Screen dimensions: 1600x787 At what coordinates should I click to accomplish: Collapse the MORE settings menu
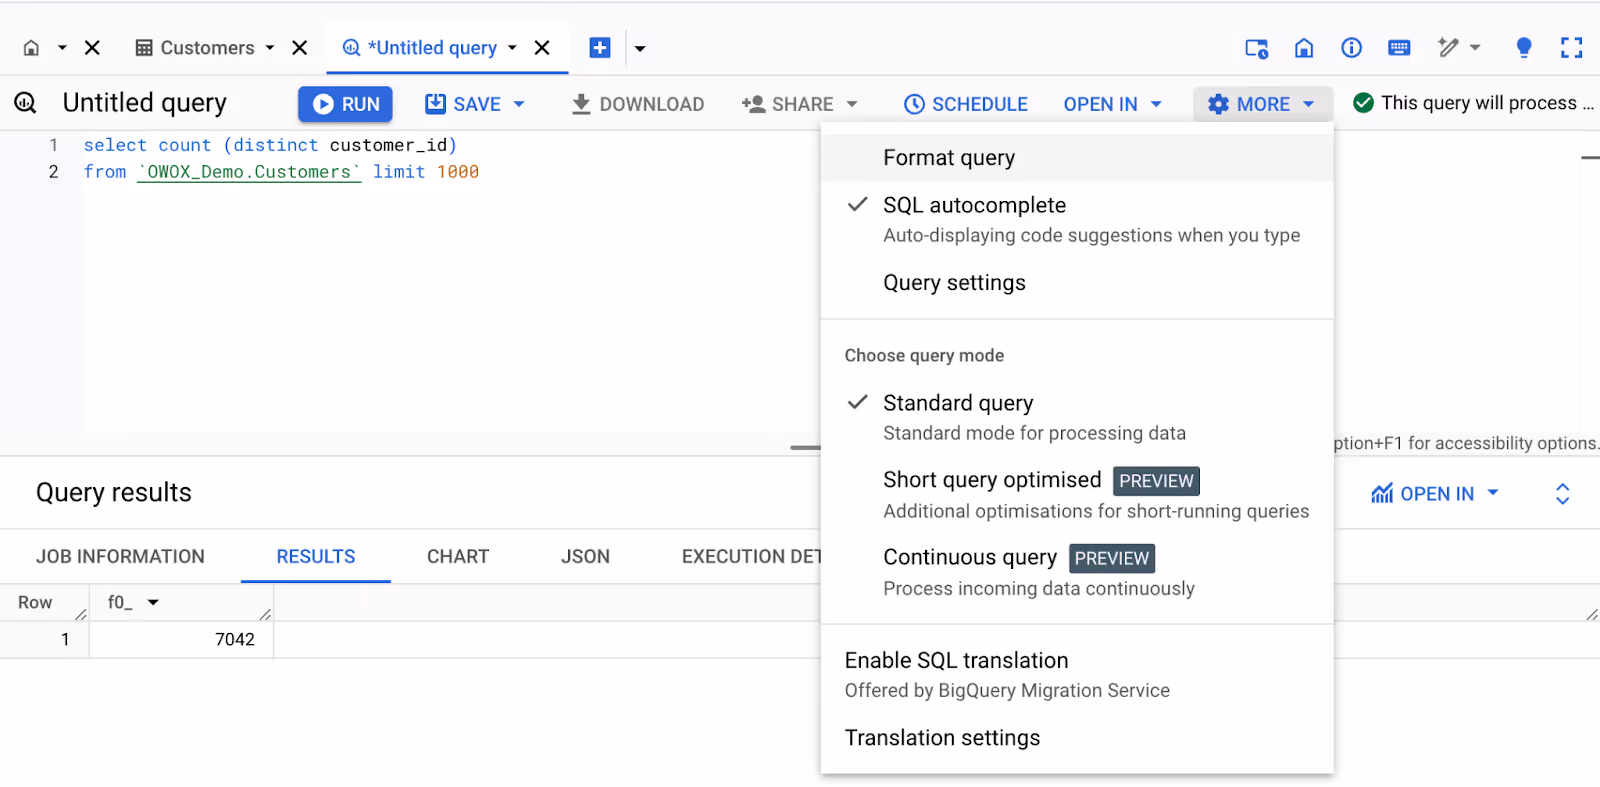[1262, 104]
